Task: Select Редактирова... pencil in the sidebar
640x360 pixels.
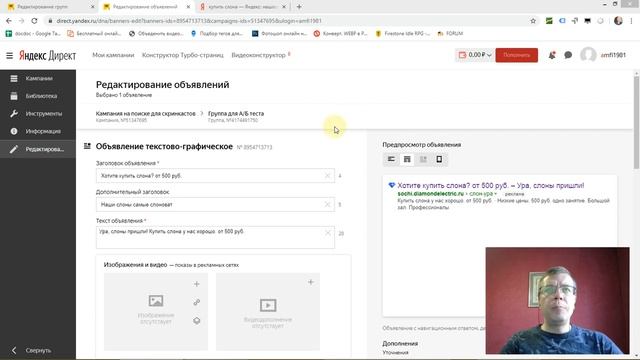Action: [38, 149]
